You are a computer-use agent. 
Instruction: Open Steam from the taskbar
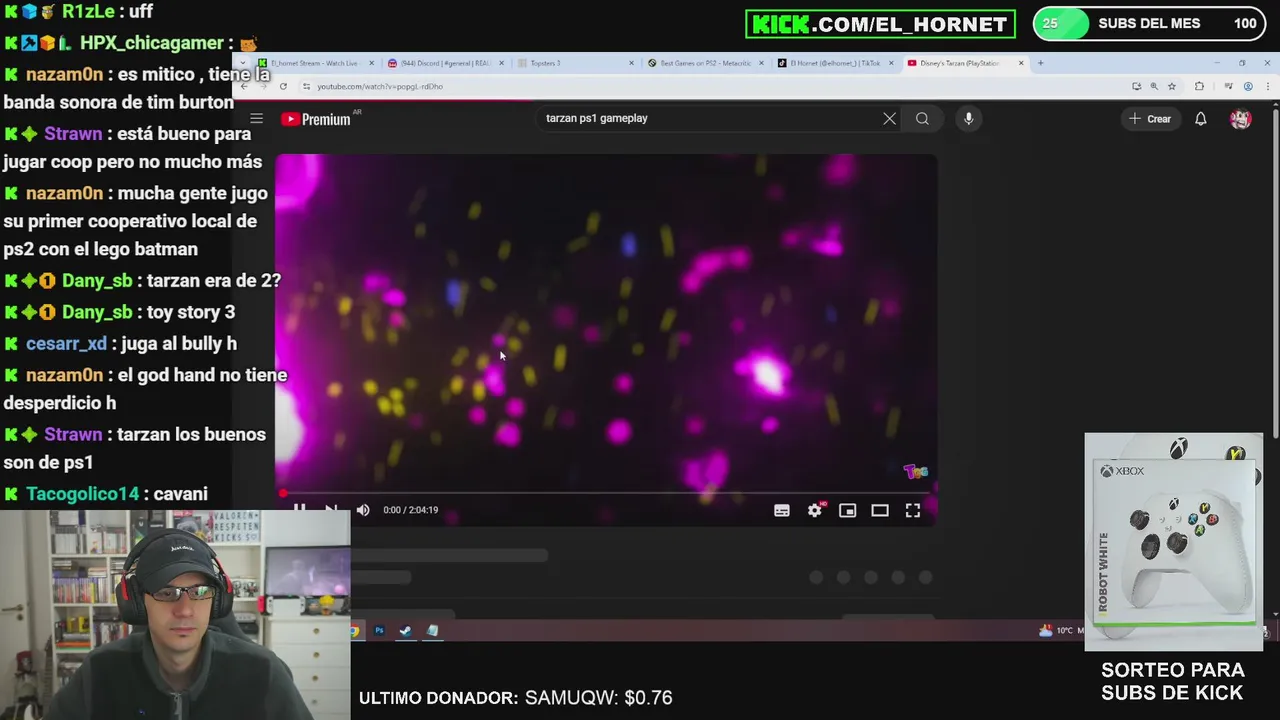405,631
